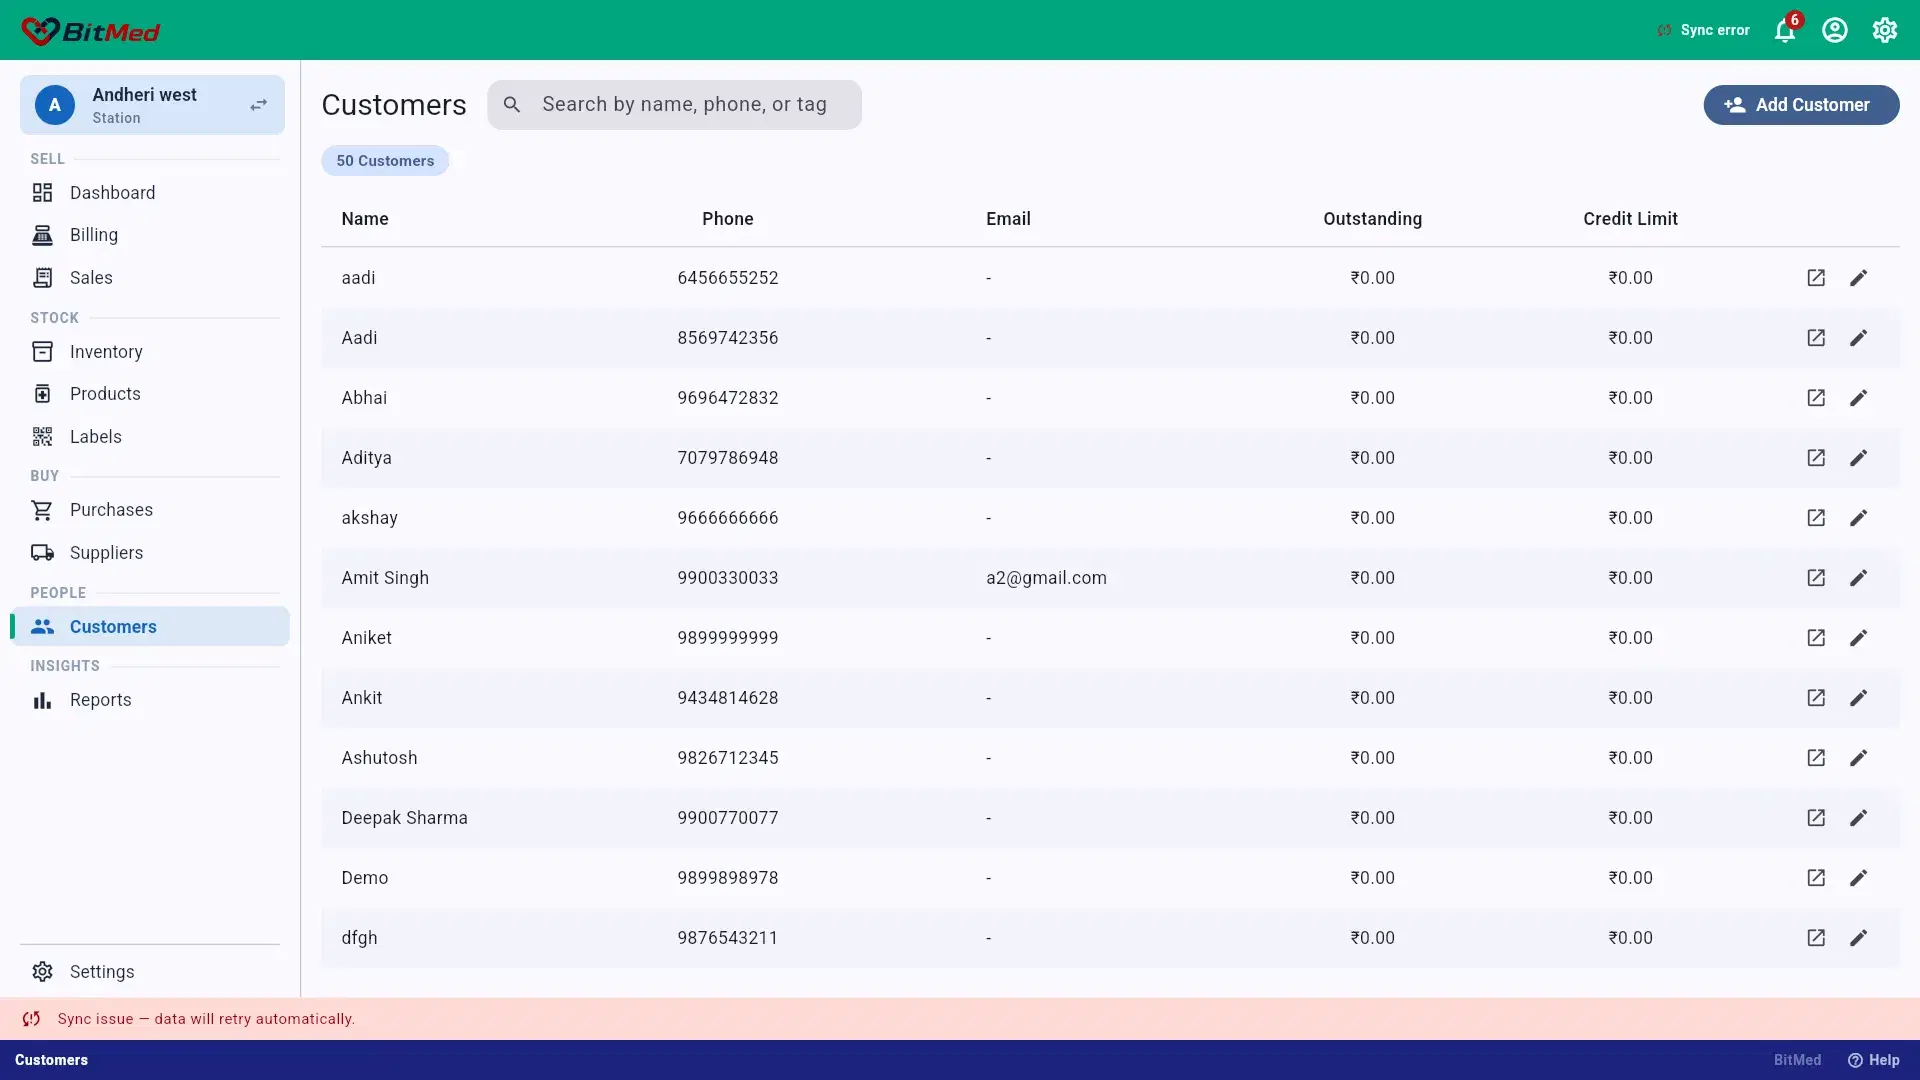This screenshot has height=1080, width=1920.
Task: Edit customer Aniket with pencil icon
Action: pyautogui.click(x=1859, y=638)
